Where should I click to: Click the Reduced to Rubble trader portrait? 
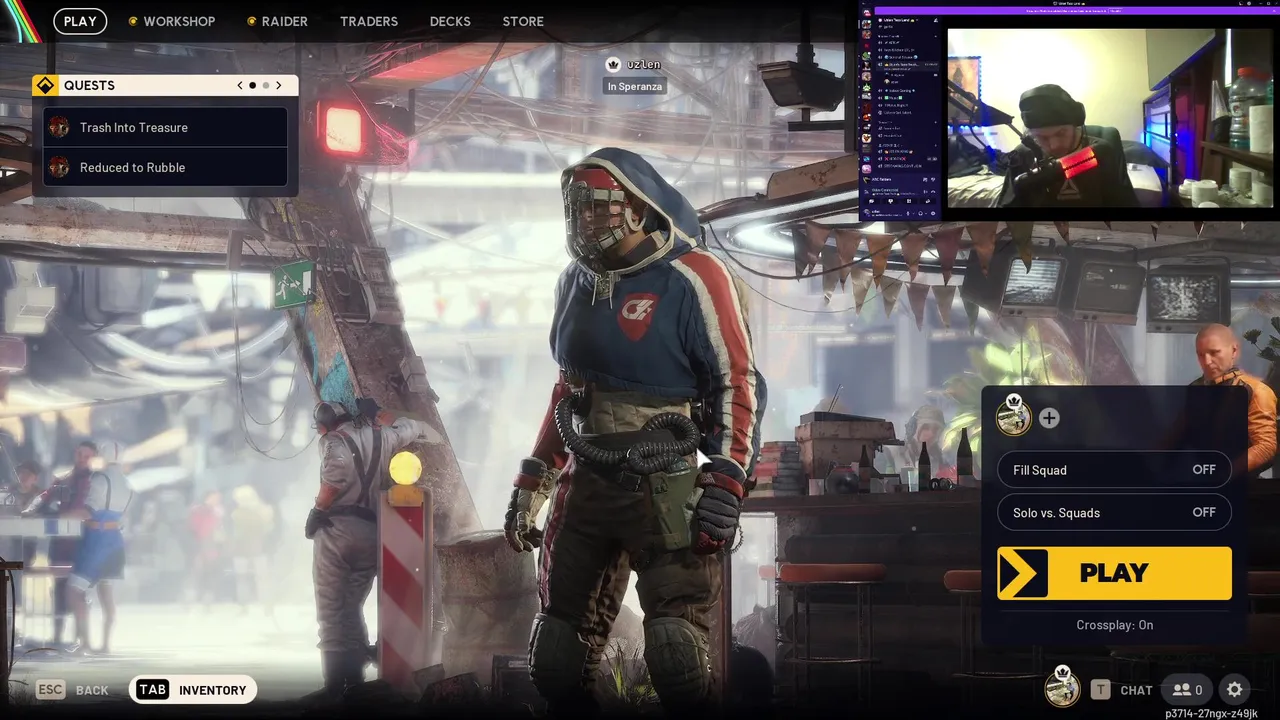(59, 167)
